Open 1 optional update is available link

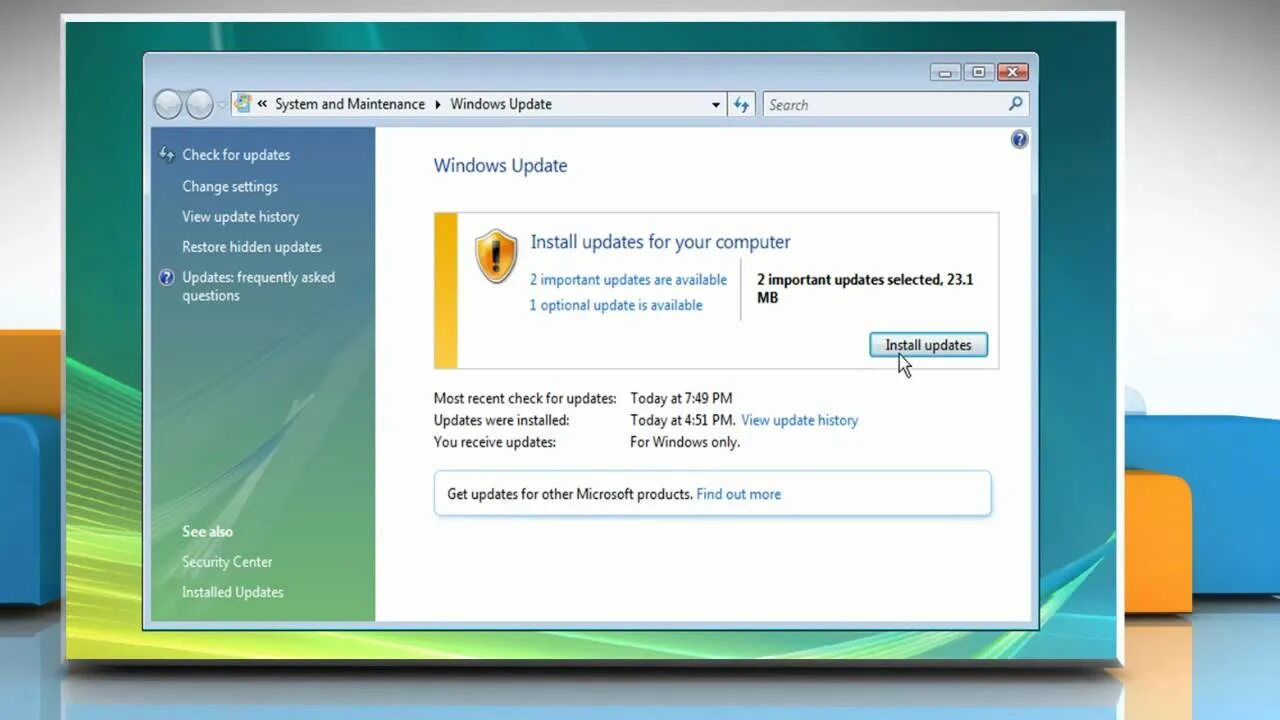point(616,306)
